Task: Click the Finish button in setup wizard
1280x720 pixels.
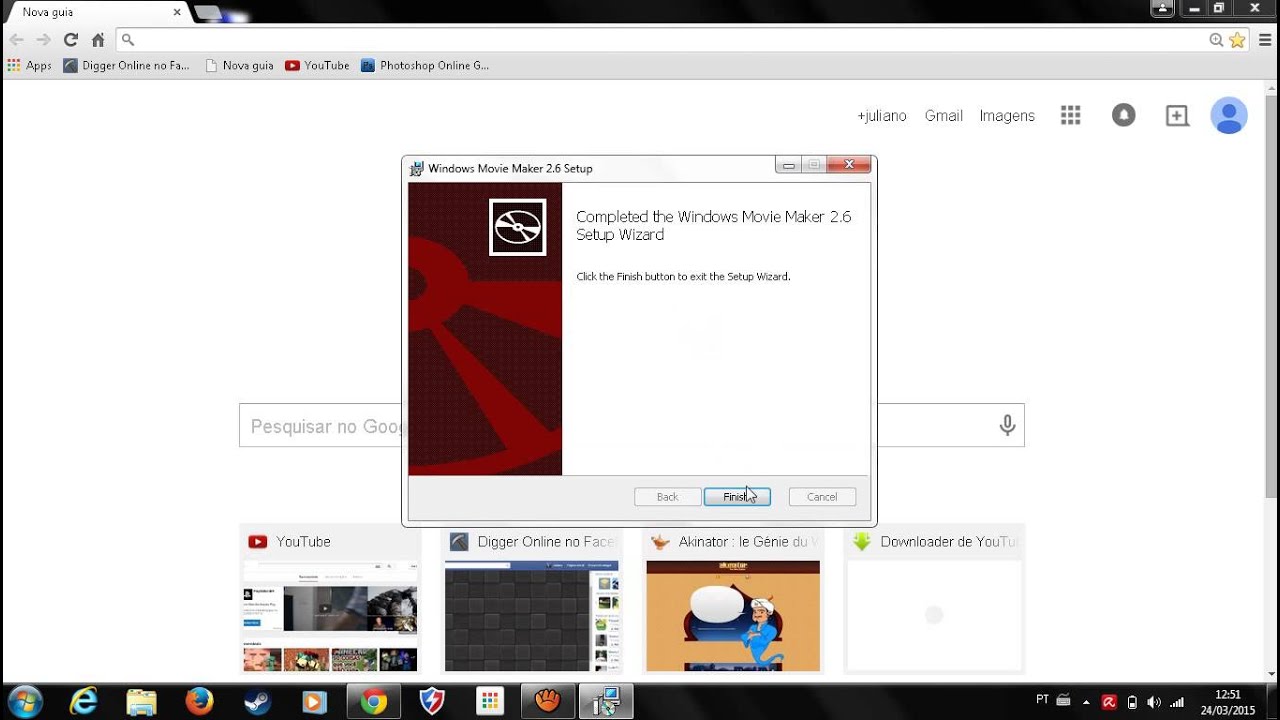Action: point(737,497)
